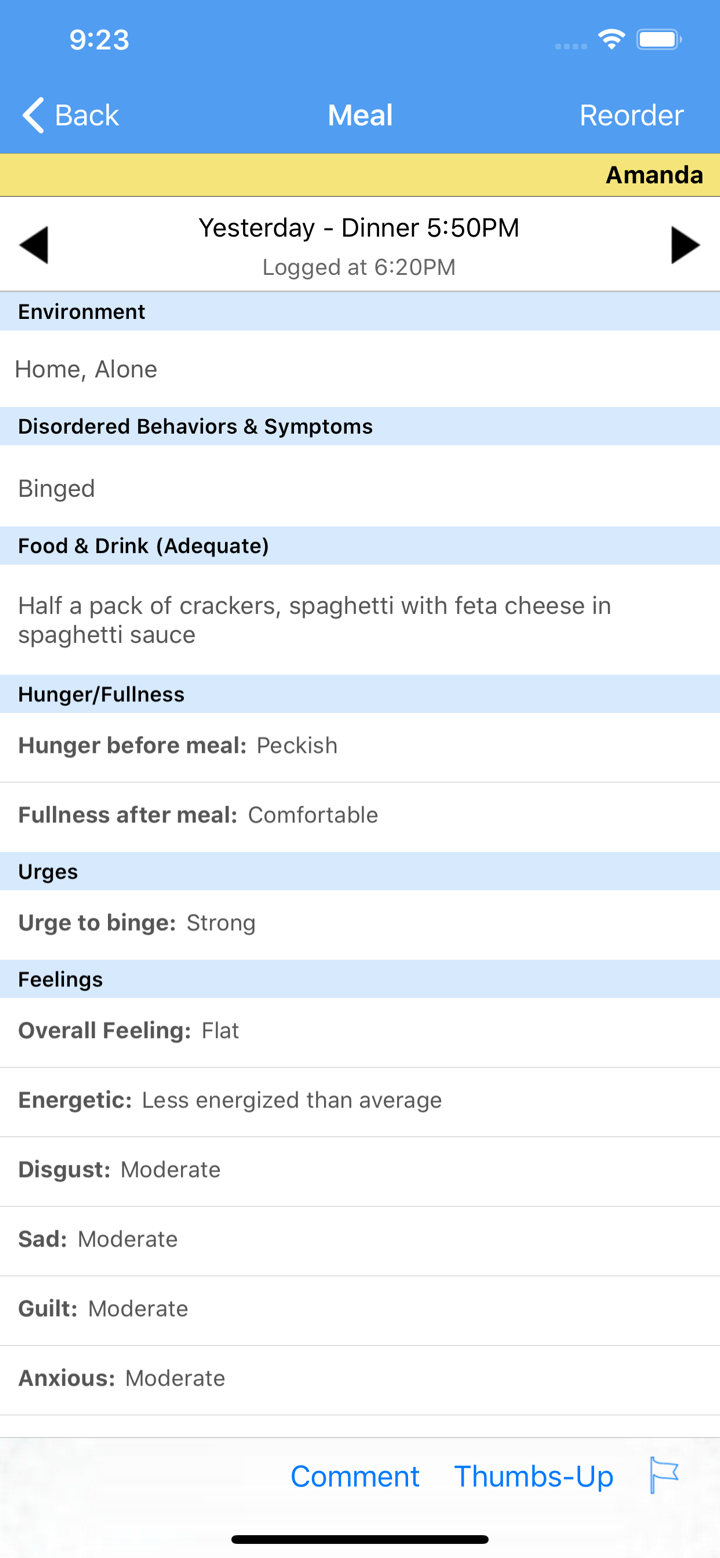720x1558 pixels.
Task: Tap the clock showing 9:23
Action: (99, 40)
